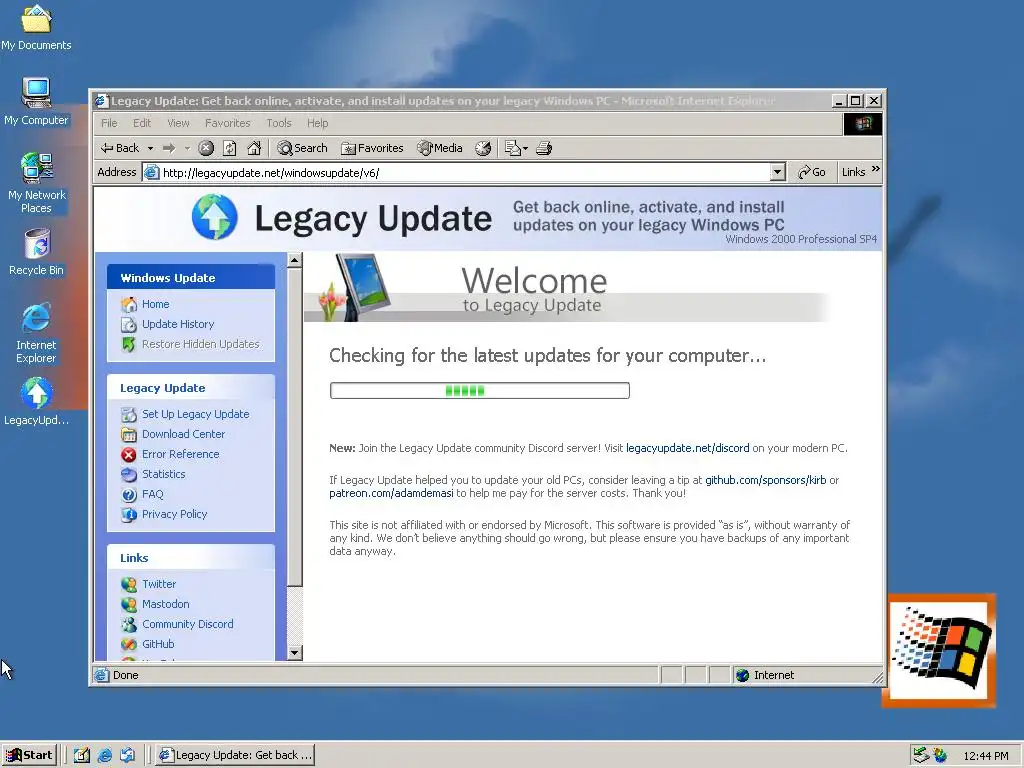Launch Outlook Express from quick launch
This screenshot has width=1024, height=768.
[127, 755]
